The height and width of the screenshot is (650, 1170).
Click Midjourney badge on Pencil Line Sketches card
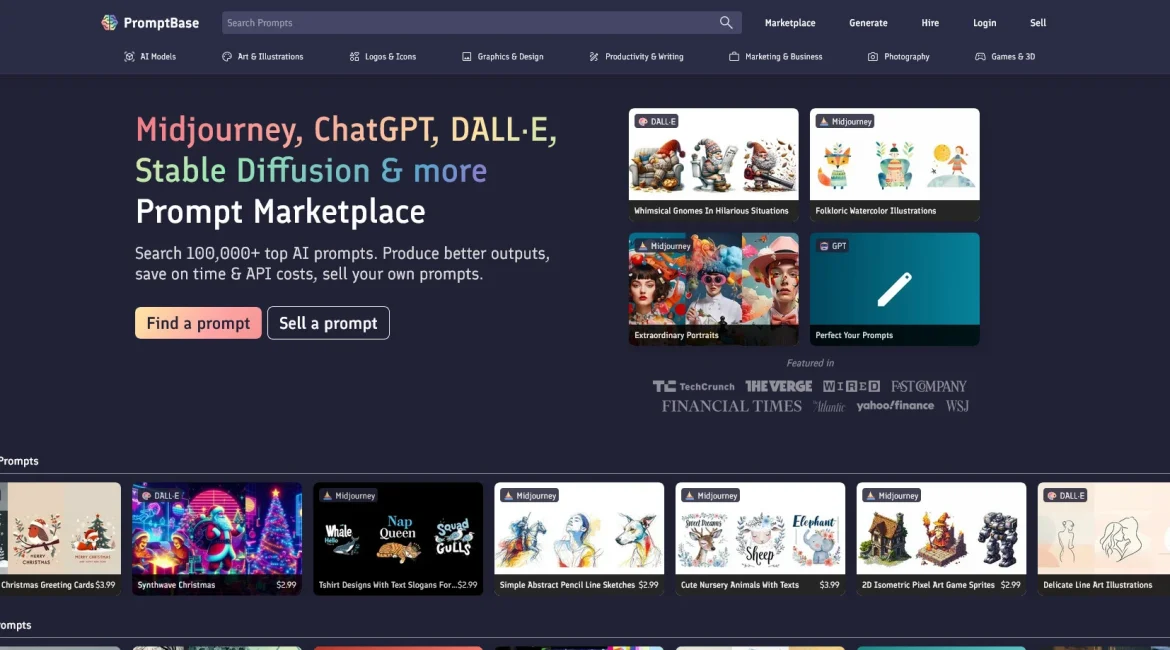pos(530,496)
